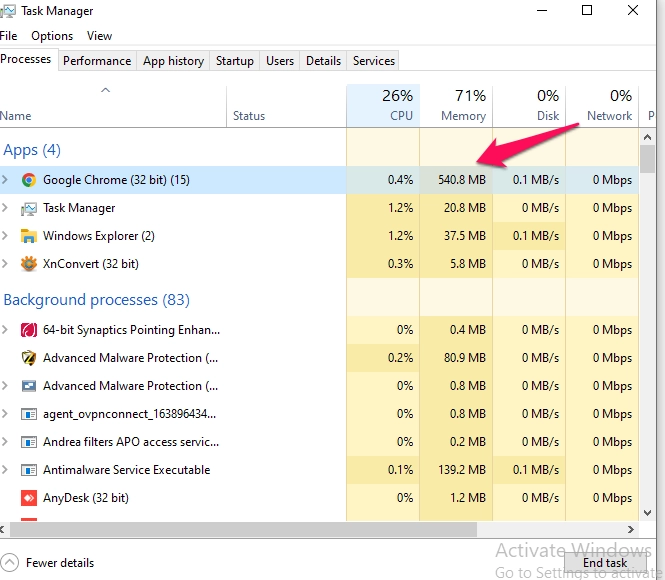This screenshot has height=580, width=665.
Task: Click Chrome's 0.4% CPU value
Action: 400,180
